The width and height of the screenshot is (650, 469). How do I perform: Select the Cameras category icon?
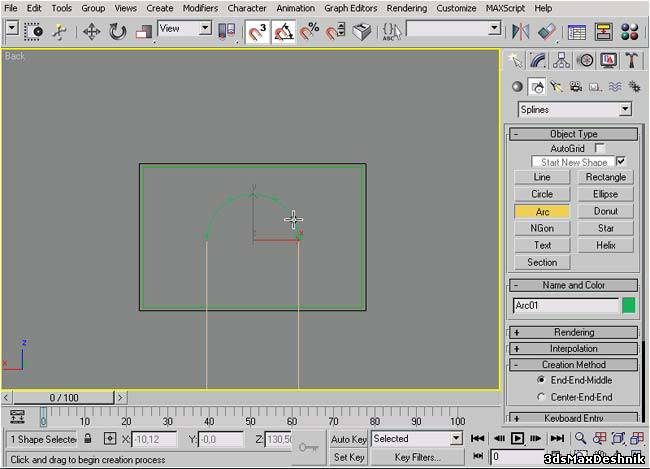[575, 87]
